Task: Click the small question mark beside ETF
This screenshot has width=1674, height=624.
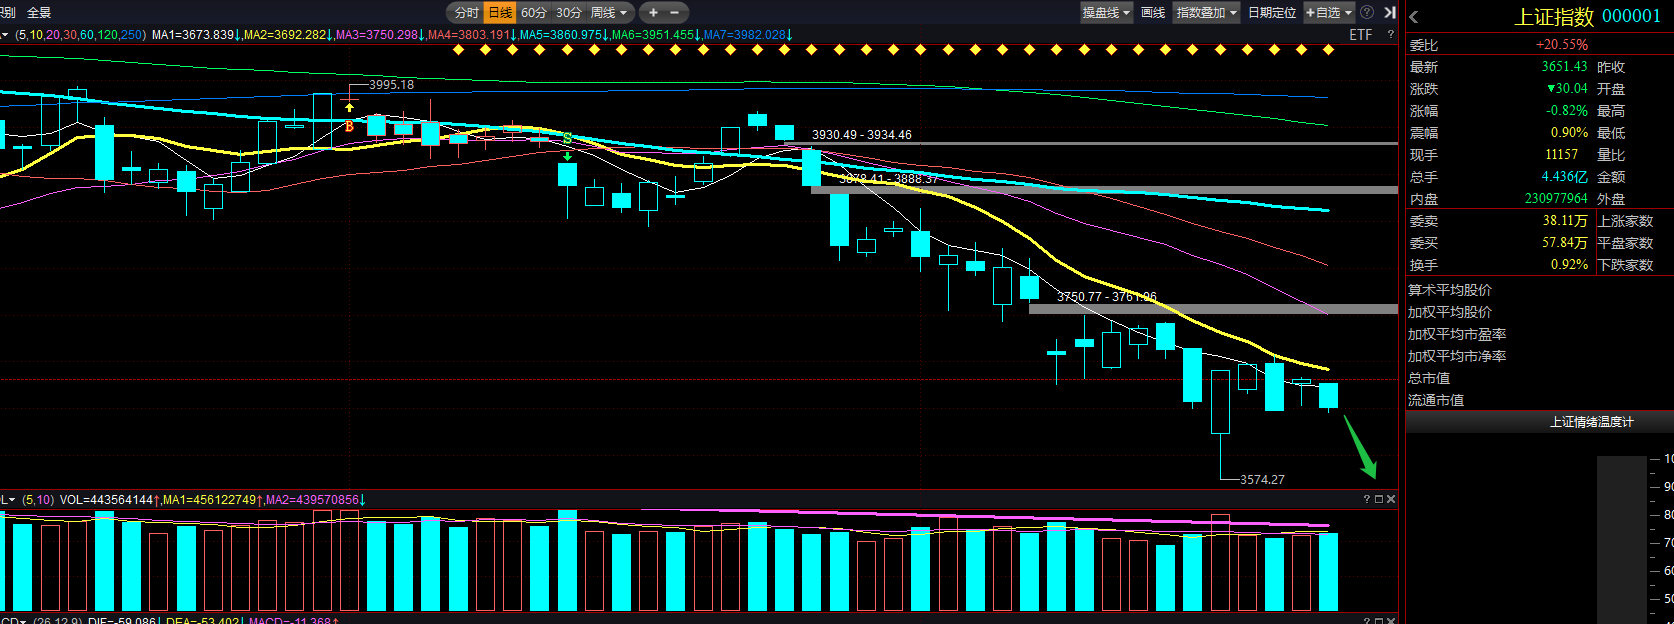Action: 1390,35
